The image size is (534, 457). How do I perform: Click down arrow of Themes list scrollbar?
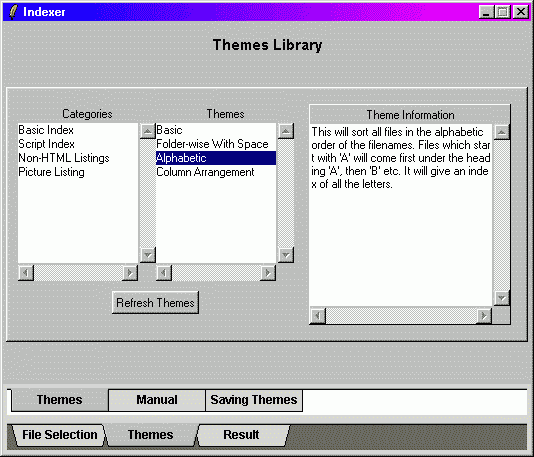286,255
